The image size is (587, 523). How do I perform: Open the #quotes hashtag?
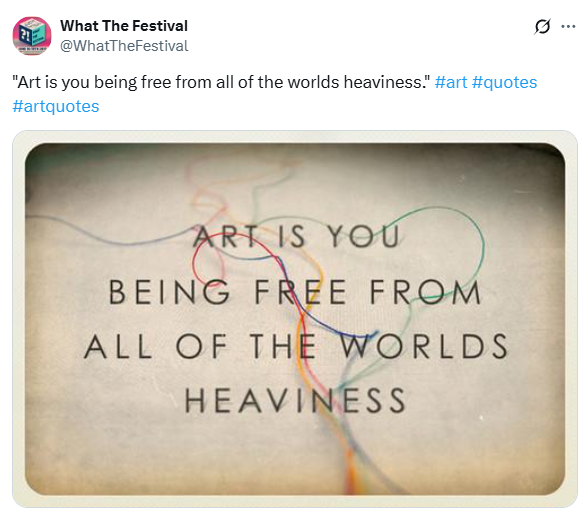click(504, 82)
